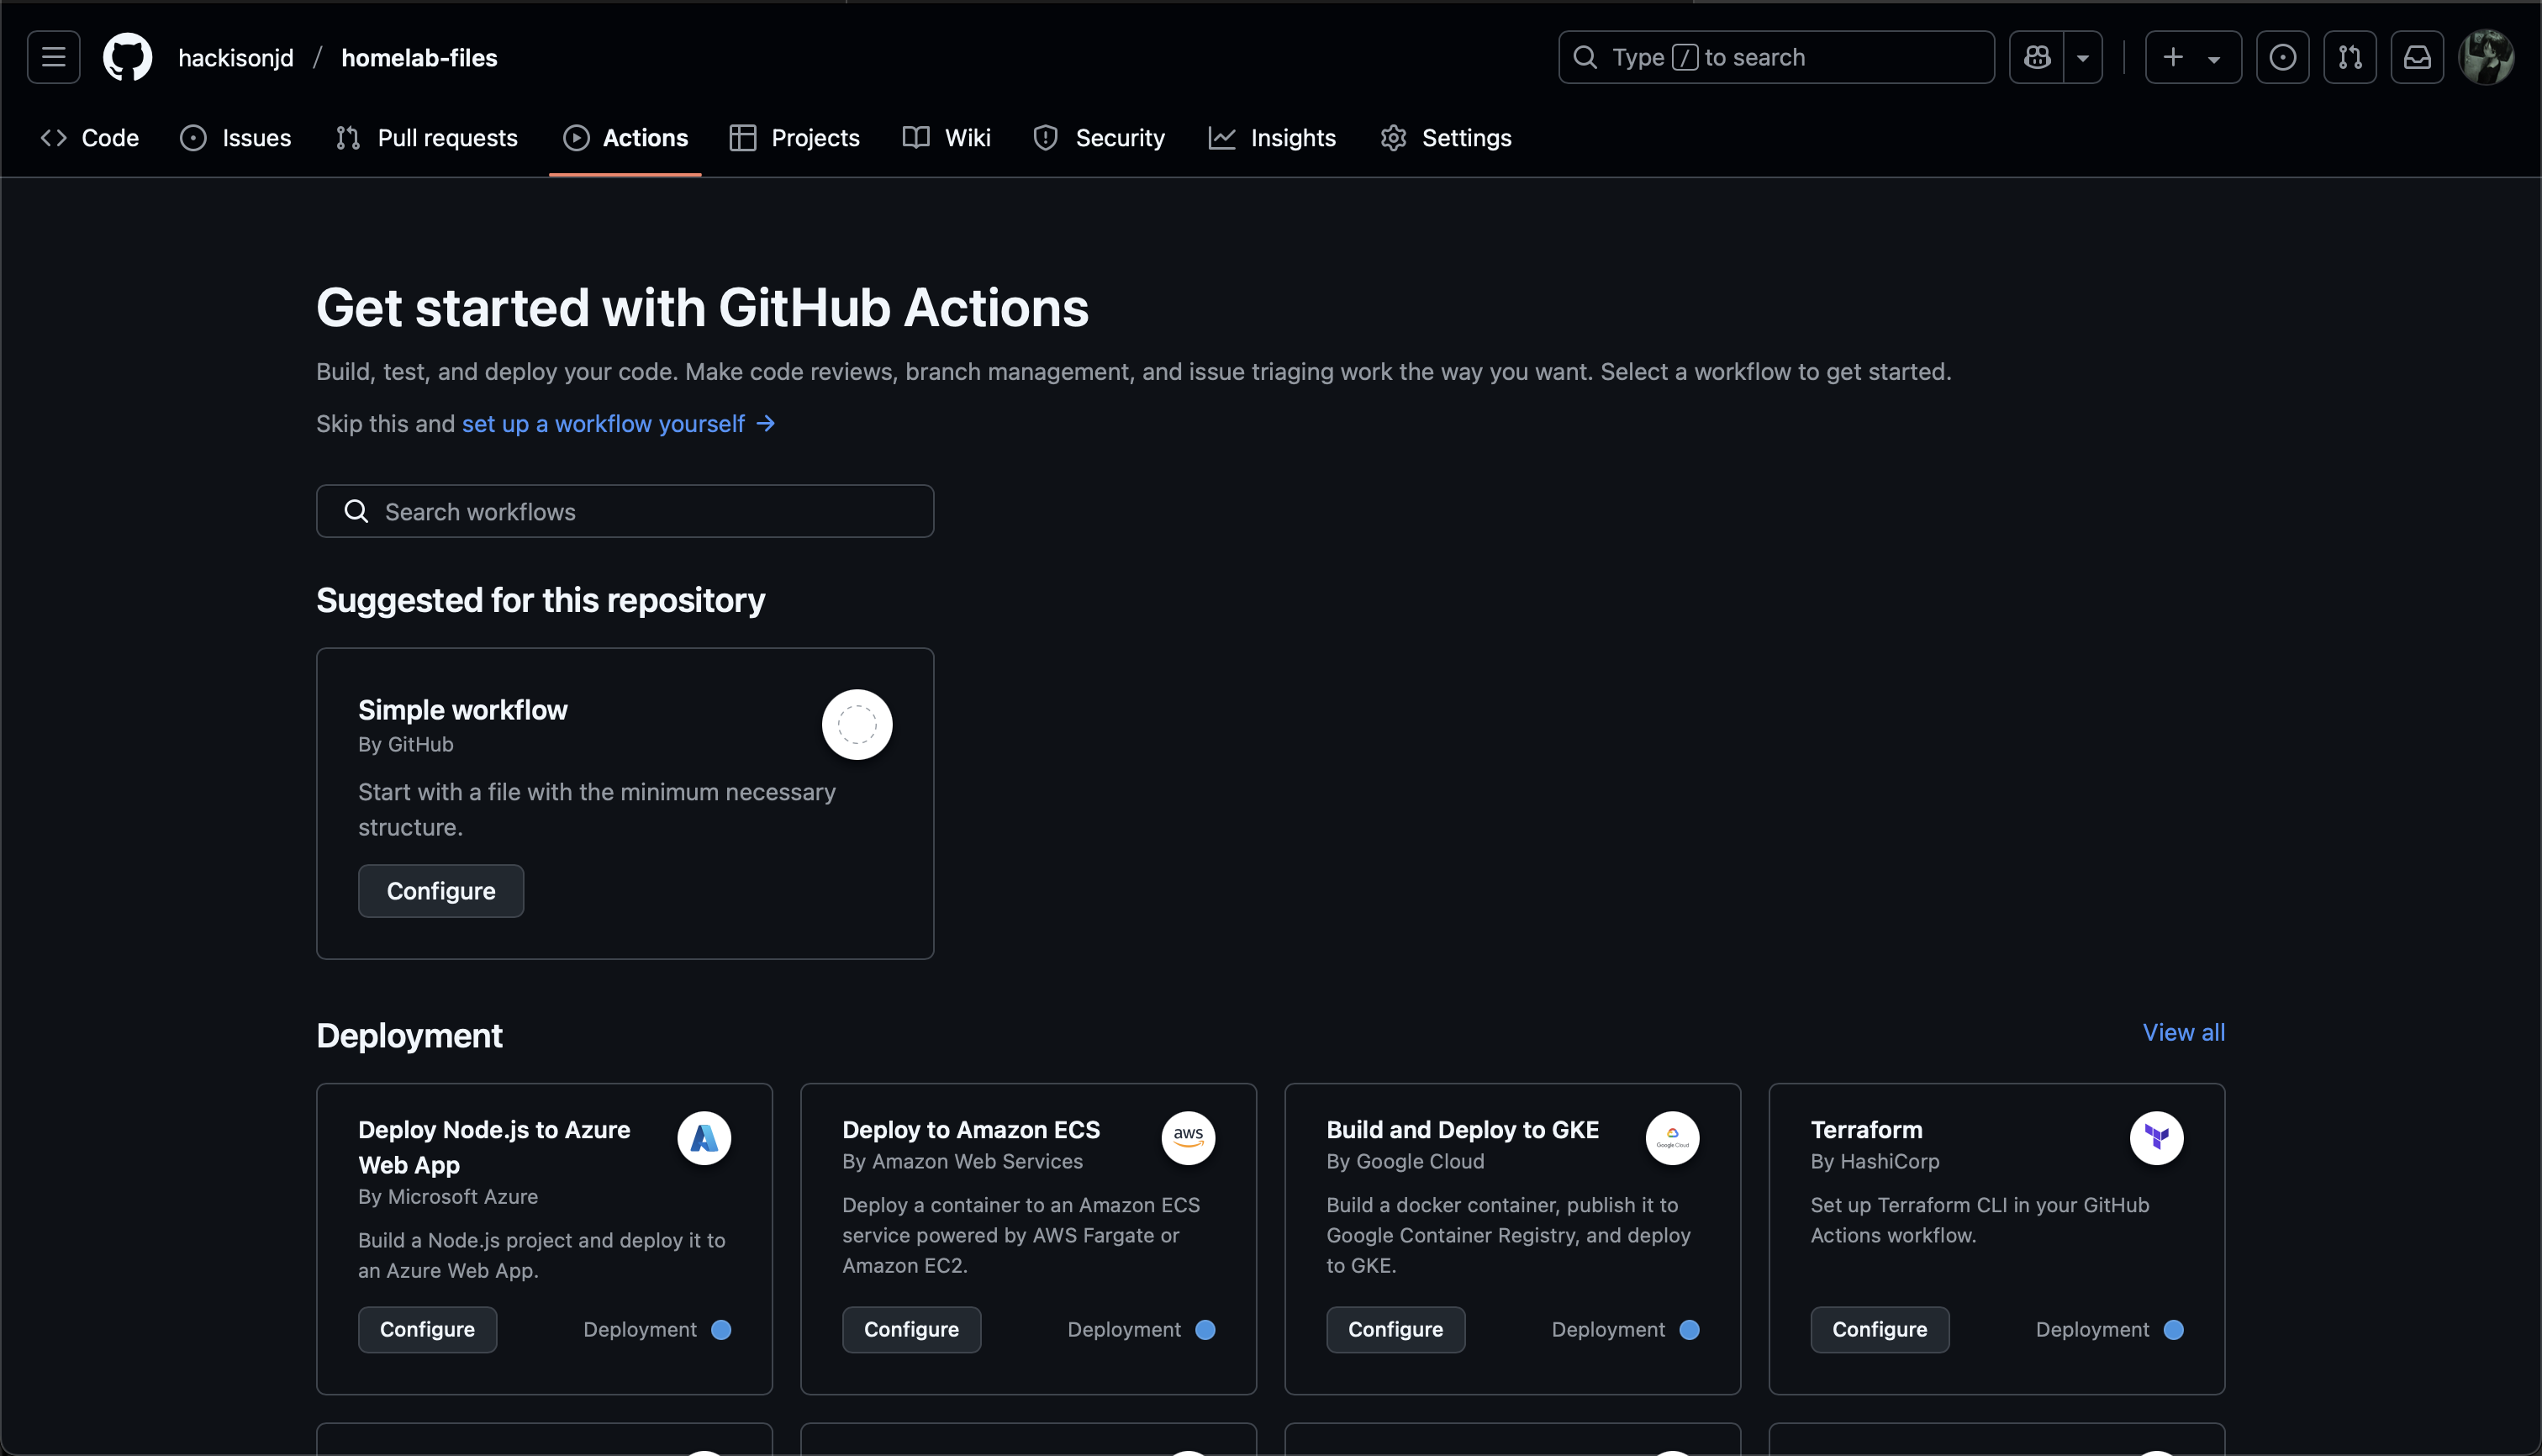Expand the Copilot dropdown arrow

click(2083, 57)
